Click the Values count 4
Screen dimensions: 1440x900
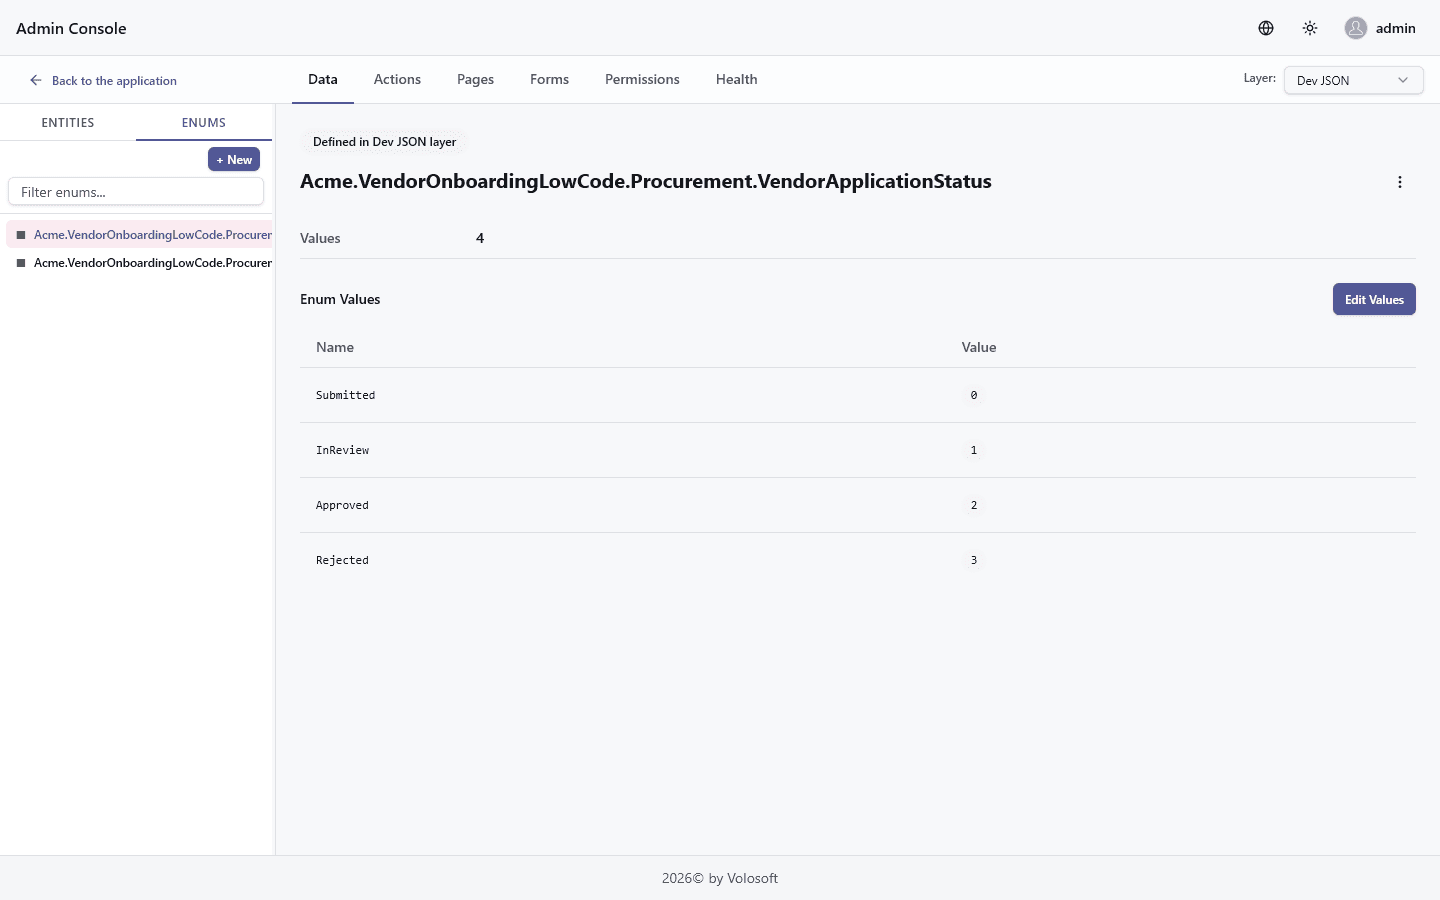point(480,238)
